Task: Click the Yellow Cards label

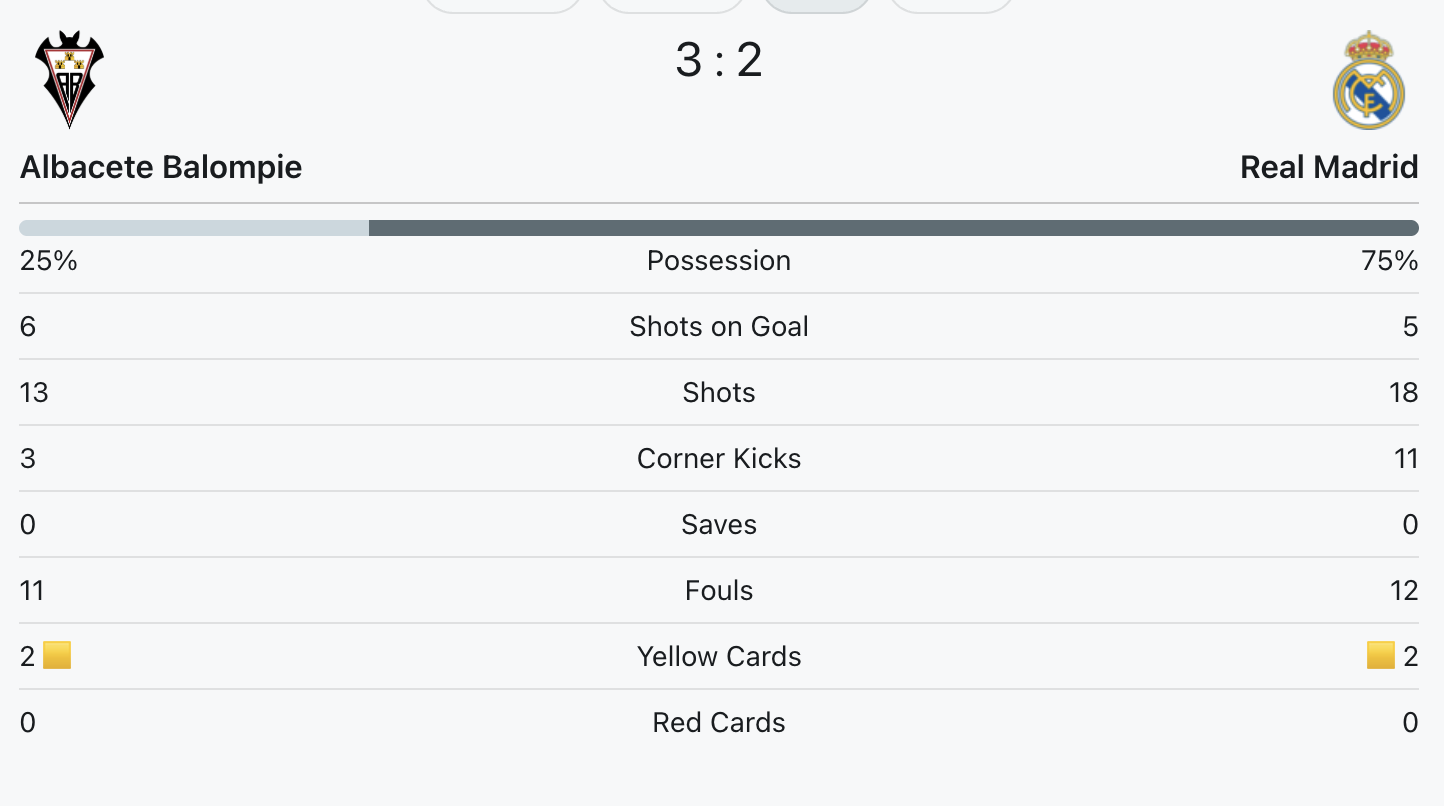Action: click(719, 657)
